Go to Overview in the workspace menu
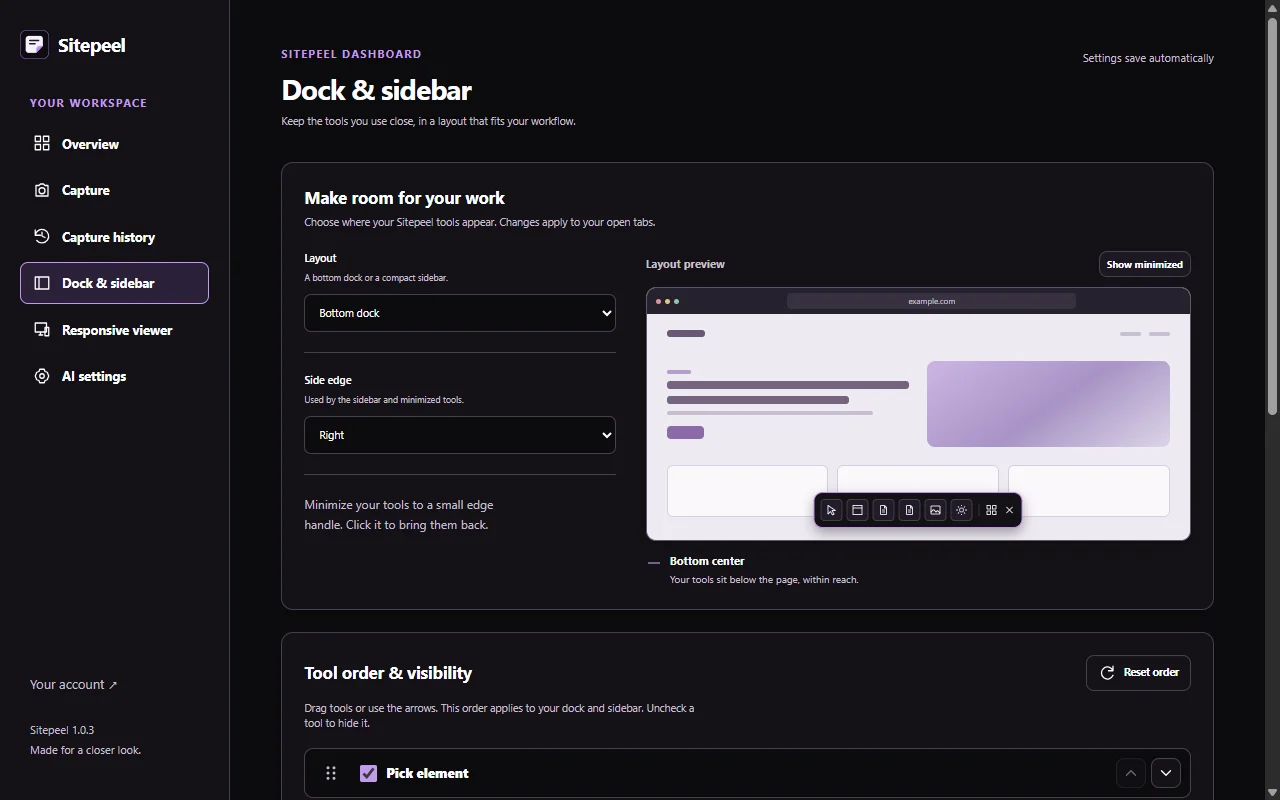Screen dimensions: 1280x800 pyautogui.click(x=114, y=144)
